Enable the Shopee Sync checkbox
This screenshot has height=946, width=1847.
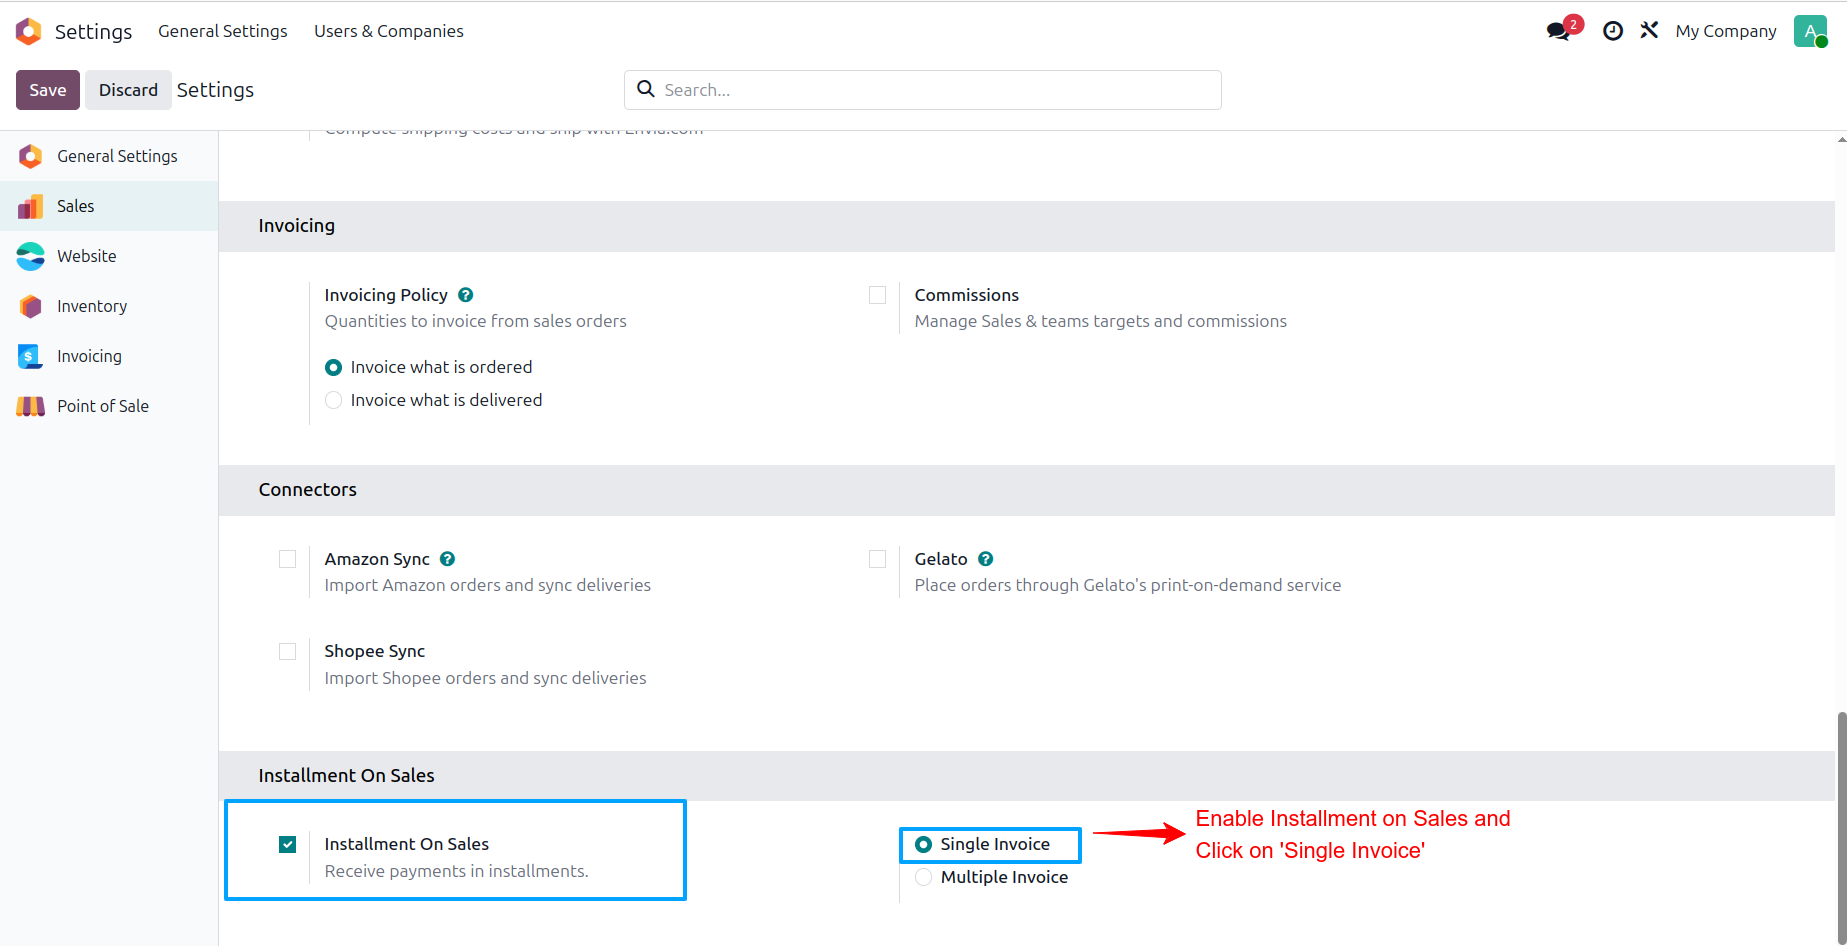pos(288,651)
